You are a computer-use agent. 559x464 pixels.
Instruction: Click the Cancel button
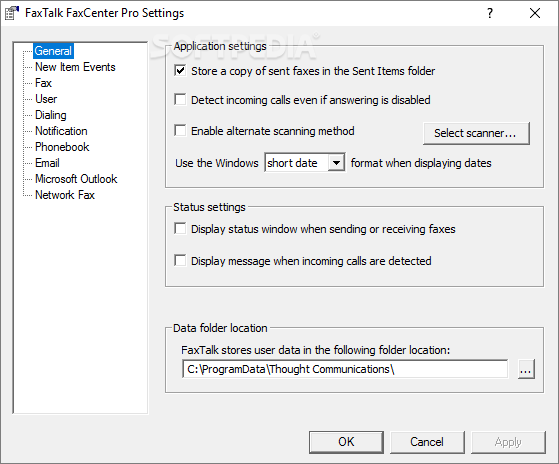point(427,442)
